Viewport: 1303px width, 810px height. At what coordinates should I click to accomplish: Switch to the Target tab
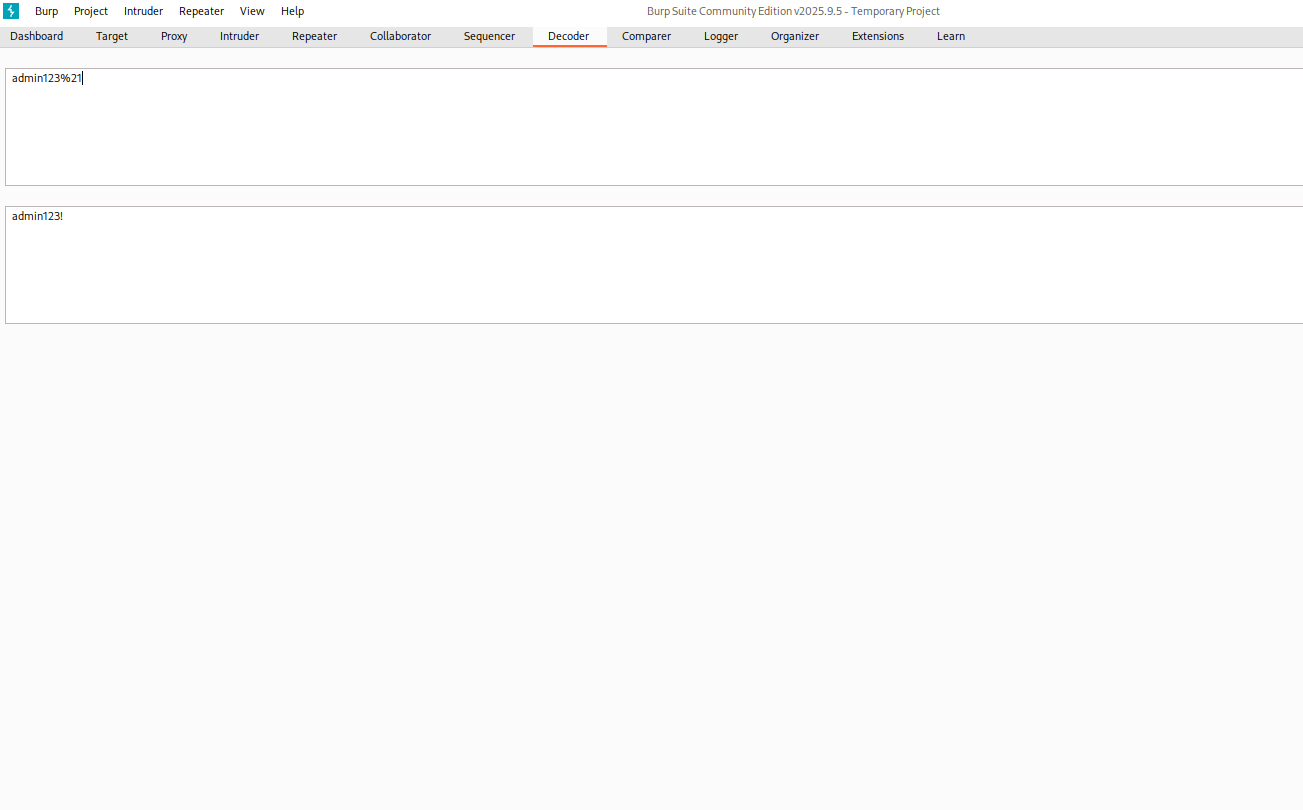coord(112,36)
